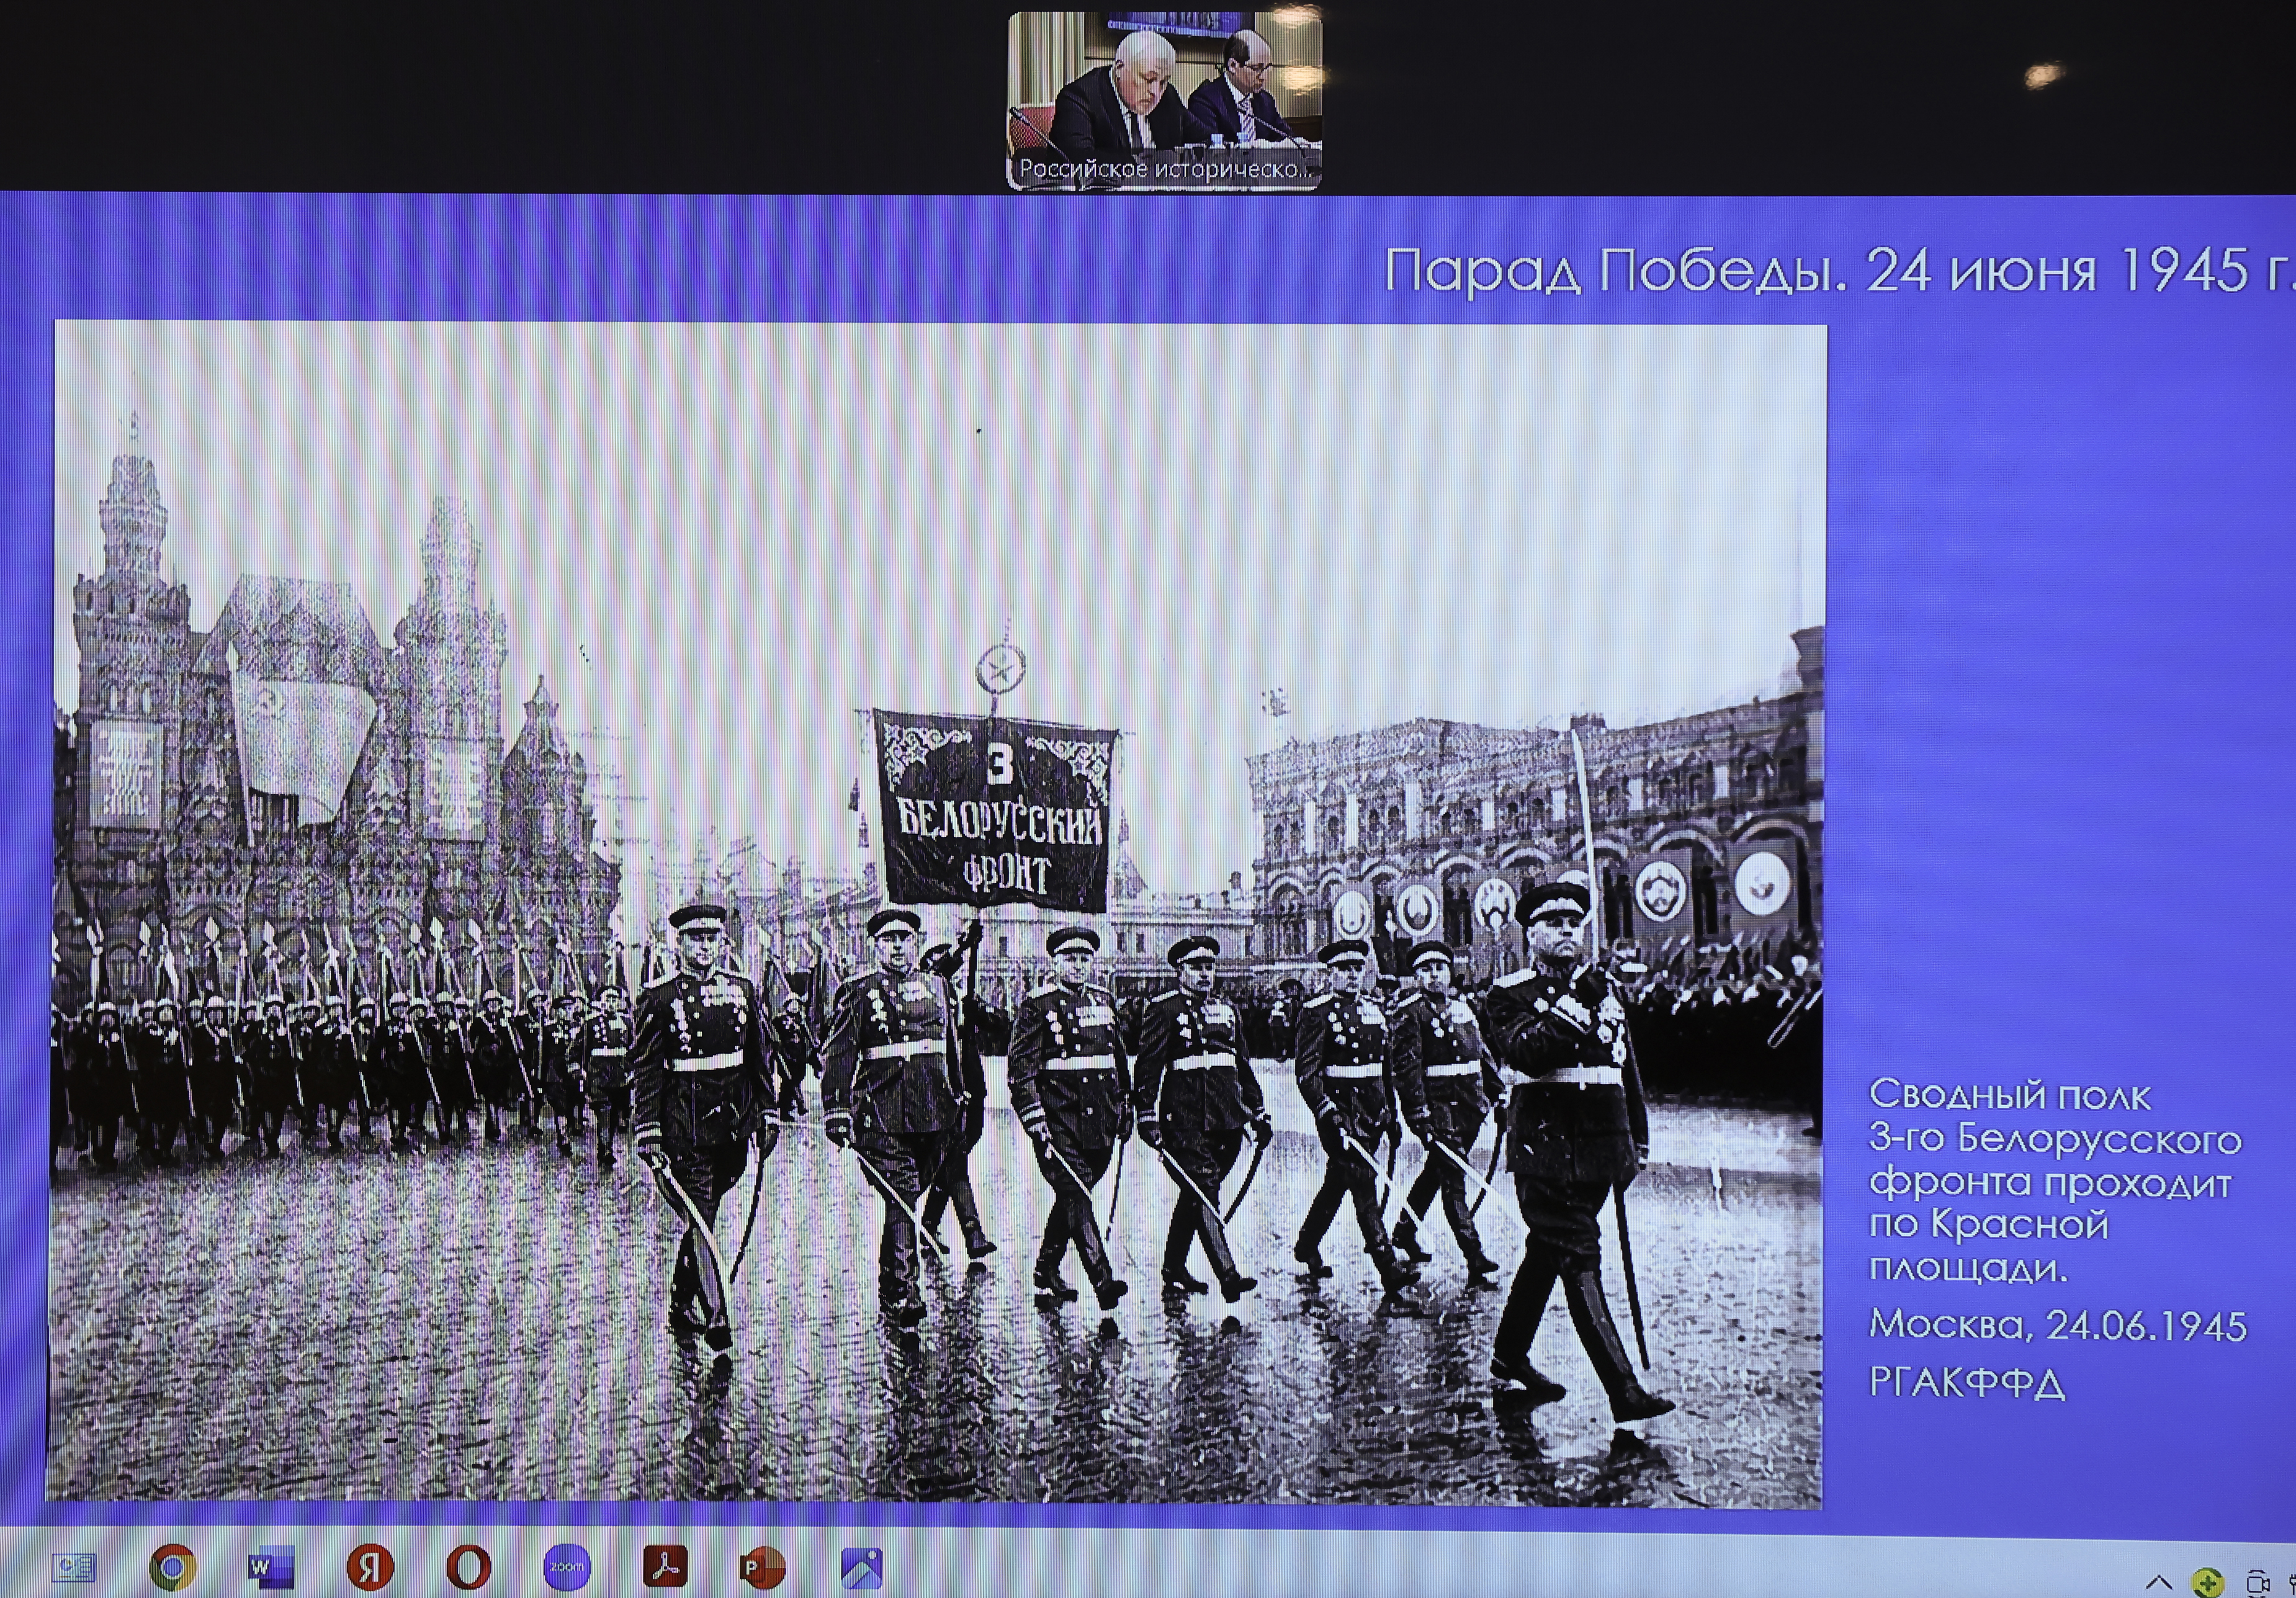Click the green circular tray icon

tap(2207, 1582)
